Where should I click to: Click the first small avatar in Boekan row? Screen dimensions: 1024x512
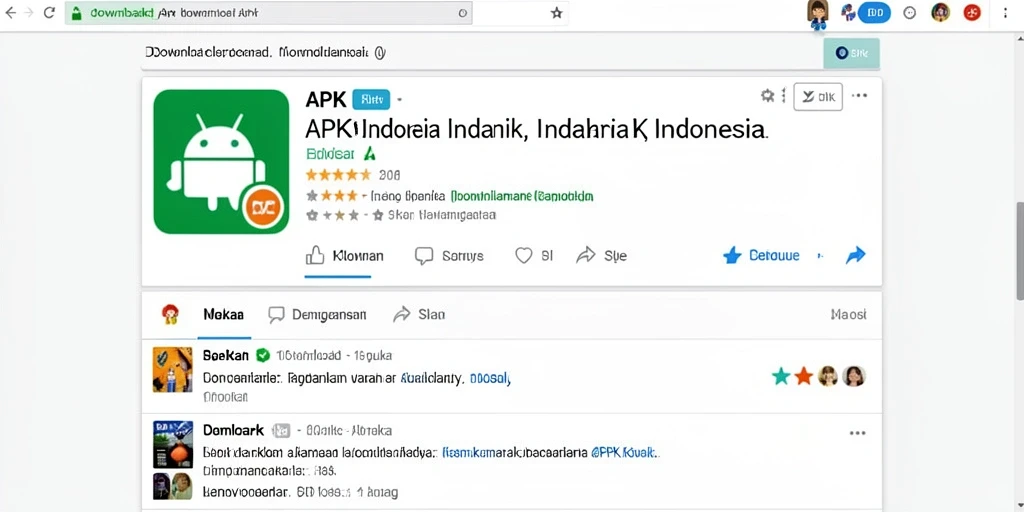point(828,376)
